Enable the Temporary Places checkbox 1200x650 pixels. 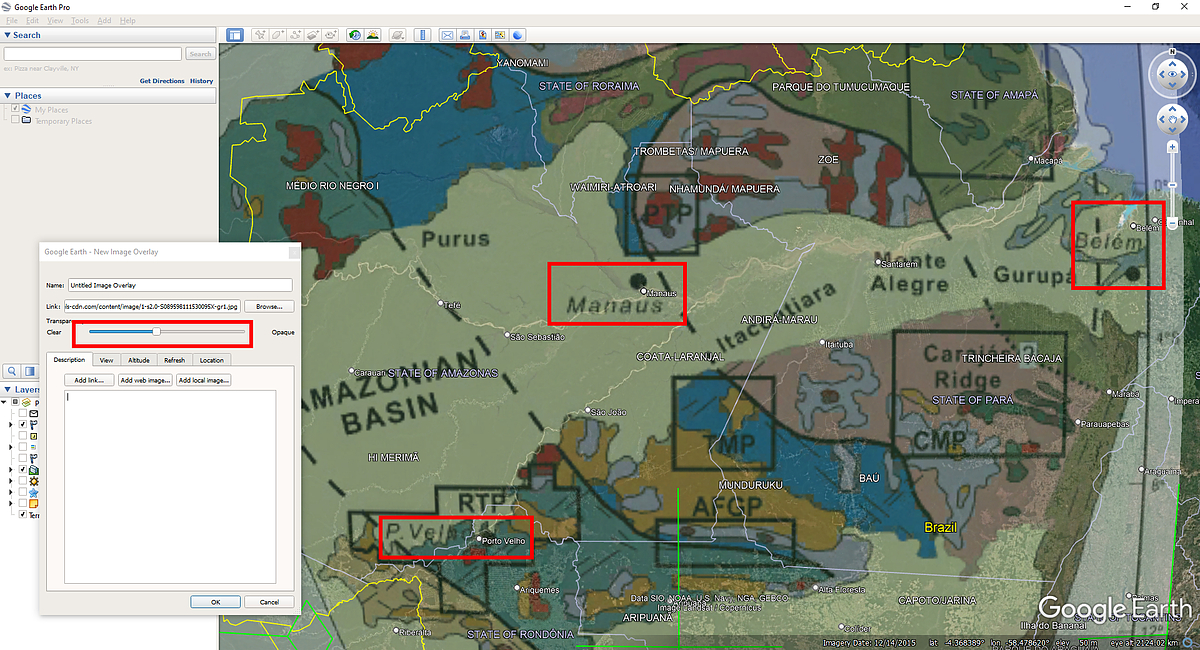[x=15, y=121]
